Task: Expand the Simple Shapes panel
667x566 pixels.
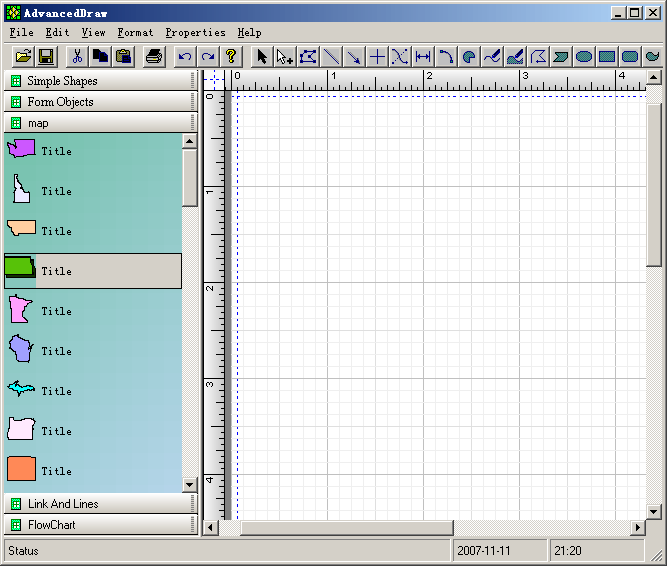Action: pos(101,80)
